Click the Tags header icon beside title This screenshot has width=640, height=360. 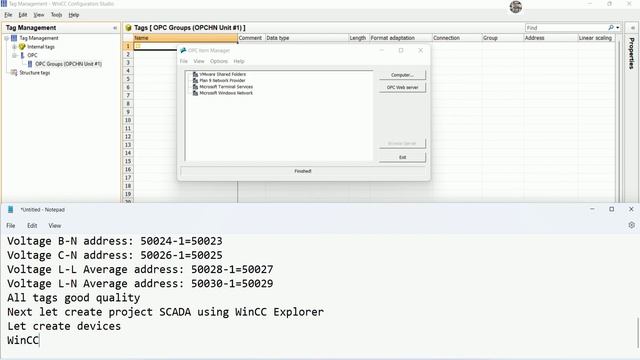(128, 28)
